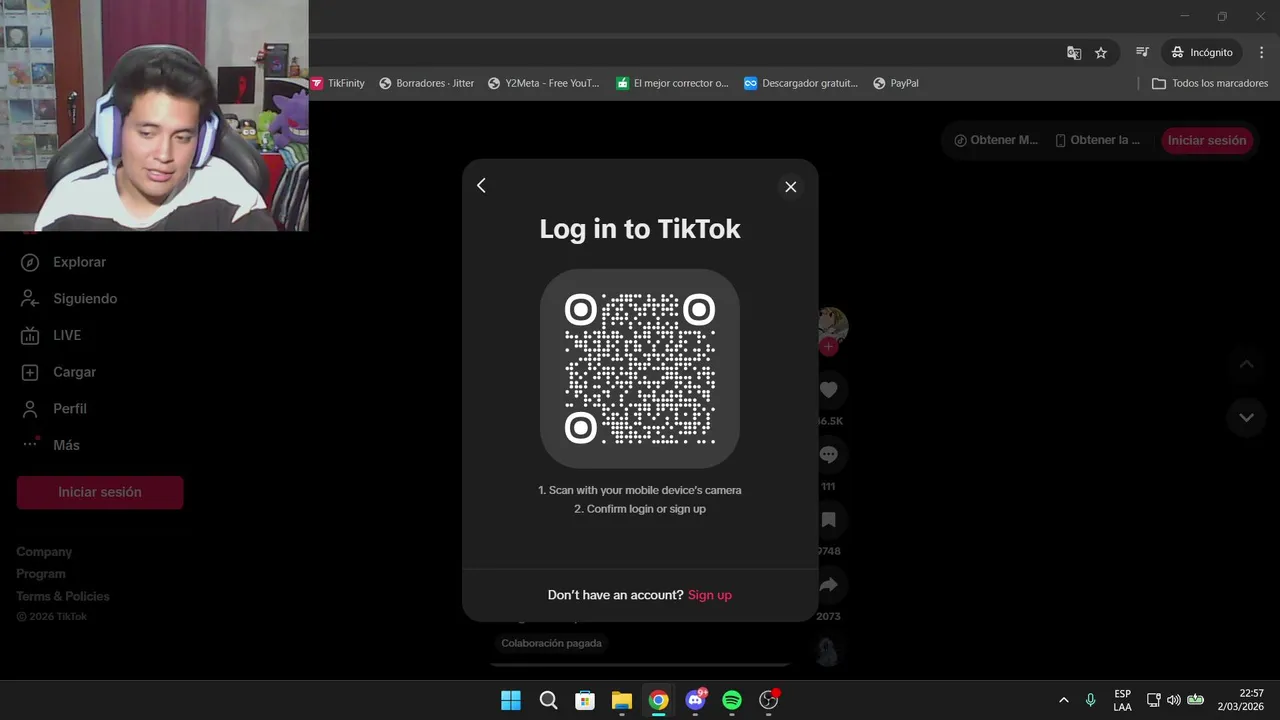This screenshot has width=1280, height=720.
Task: Share the video with the arrow icon
Action: (828, 585)
